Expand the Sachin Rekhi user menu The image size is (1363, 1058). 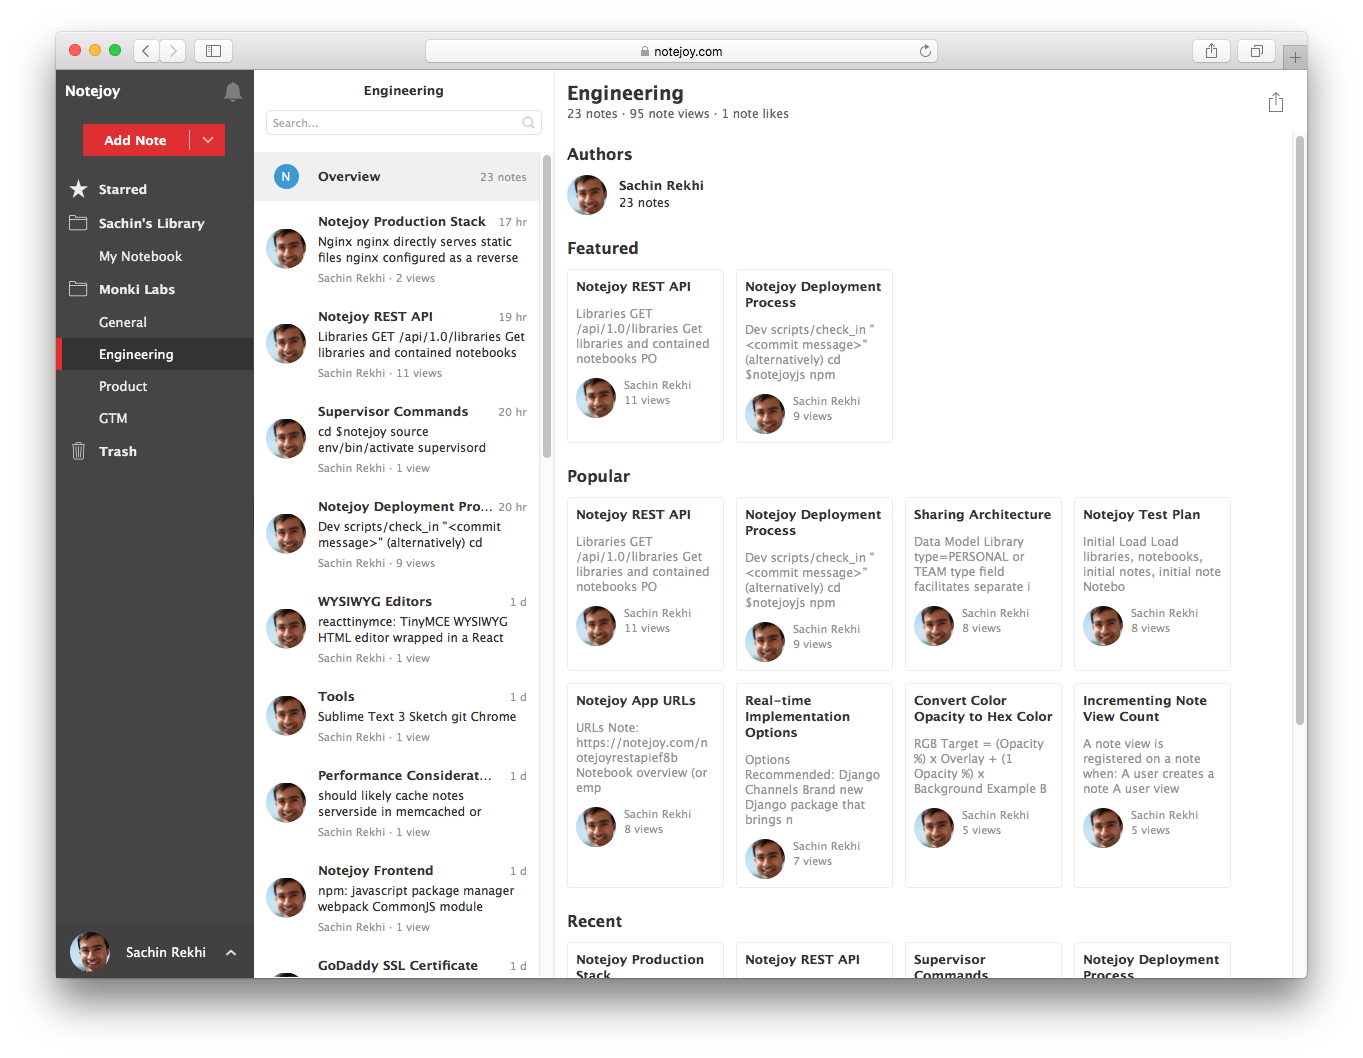pos(231,952)
